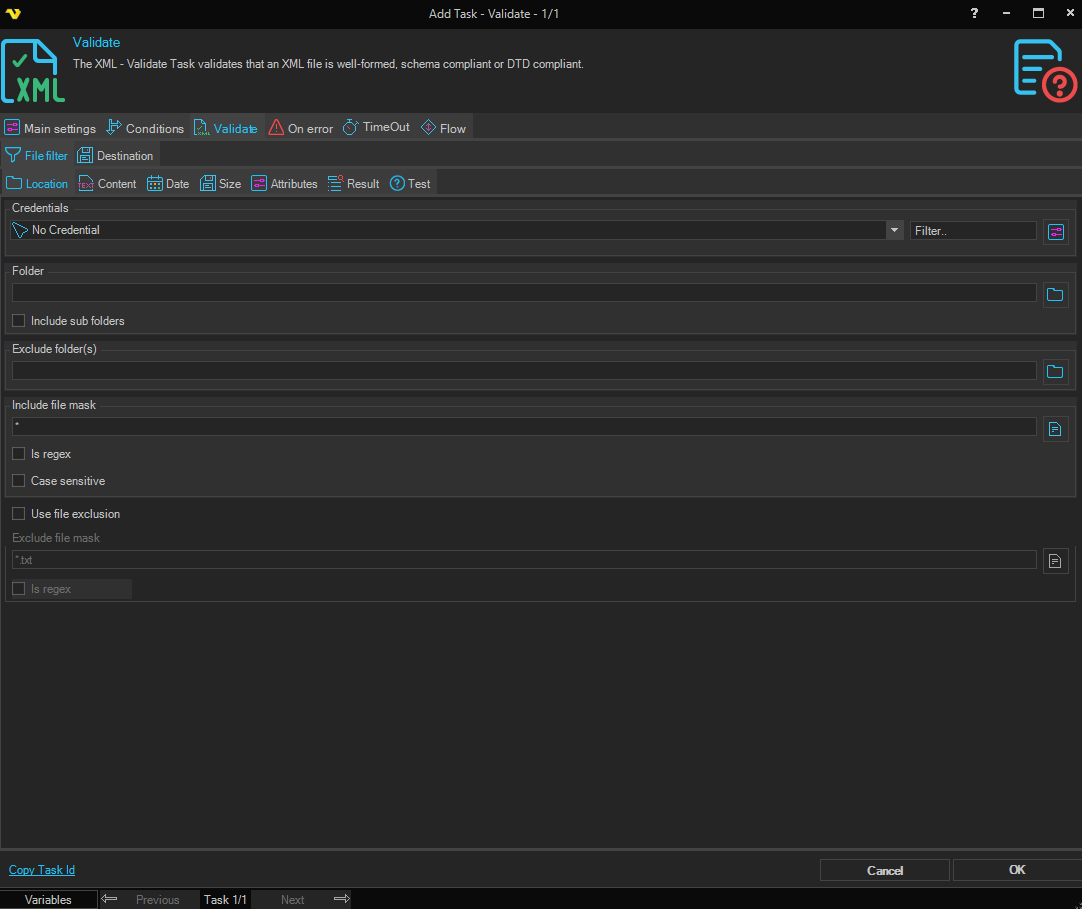Expand the No Credential dropdown

(x=893, y=230)
